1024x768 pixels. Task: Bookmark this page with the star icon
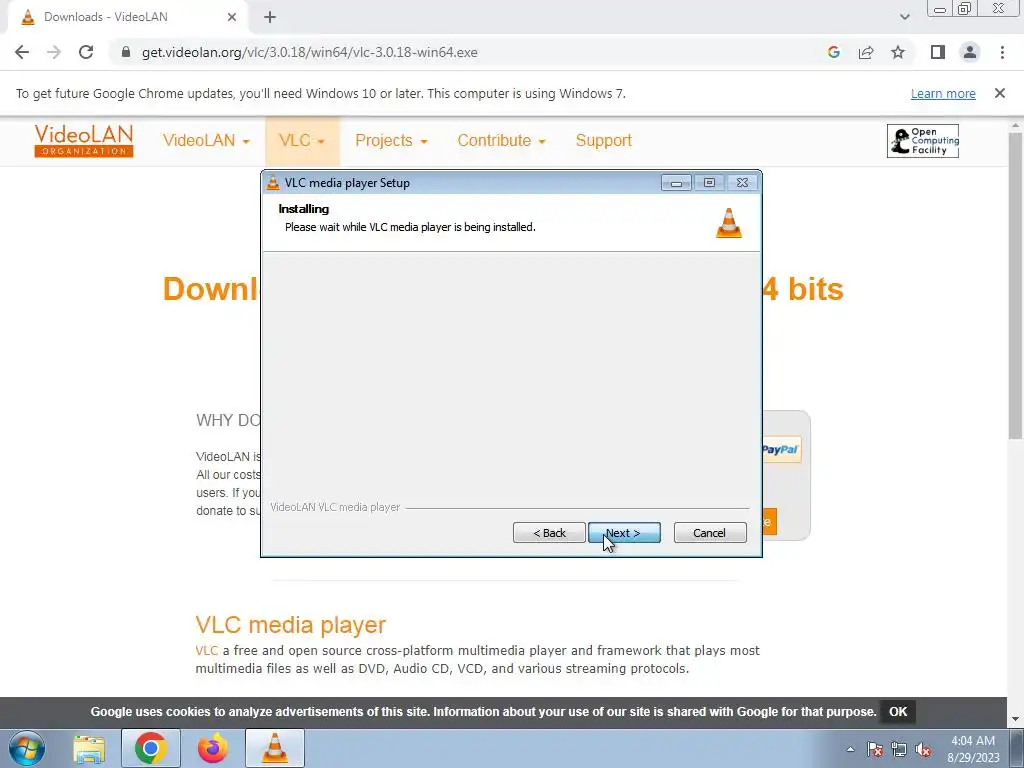[x=898, y=52]
